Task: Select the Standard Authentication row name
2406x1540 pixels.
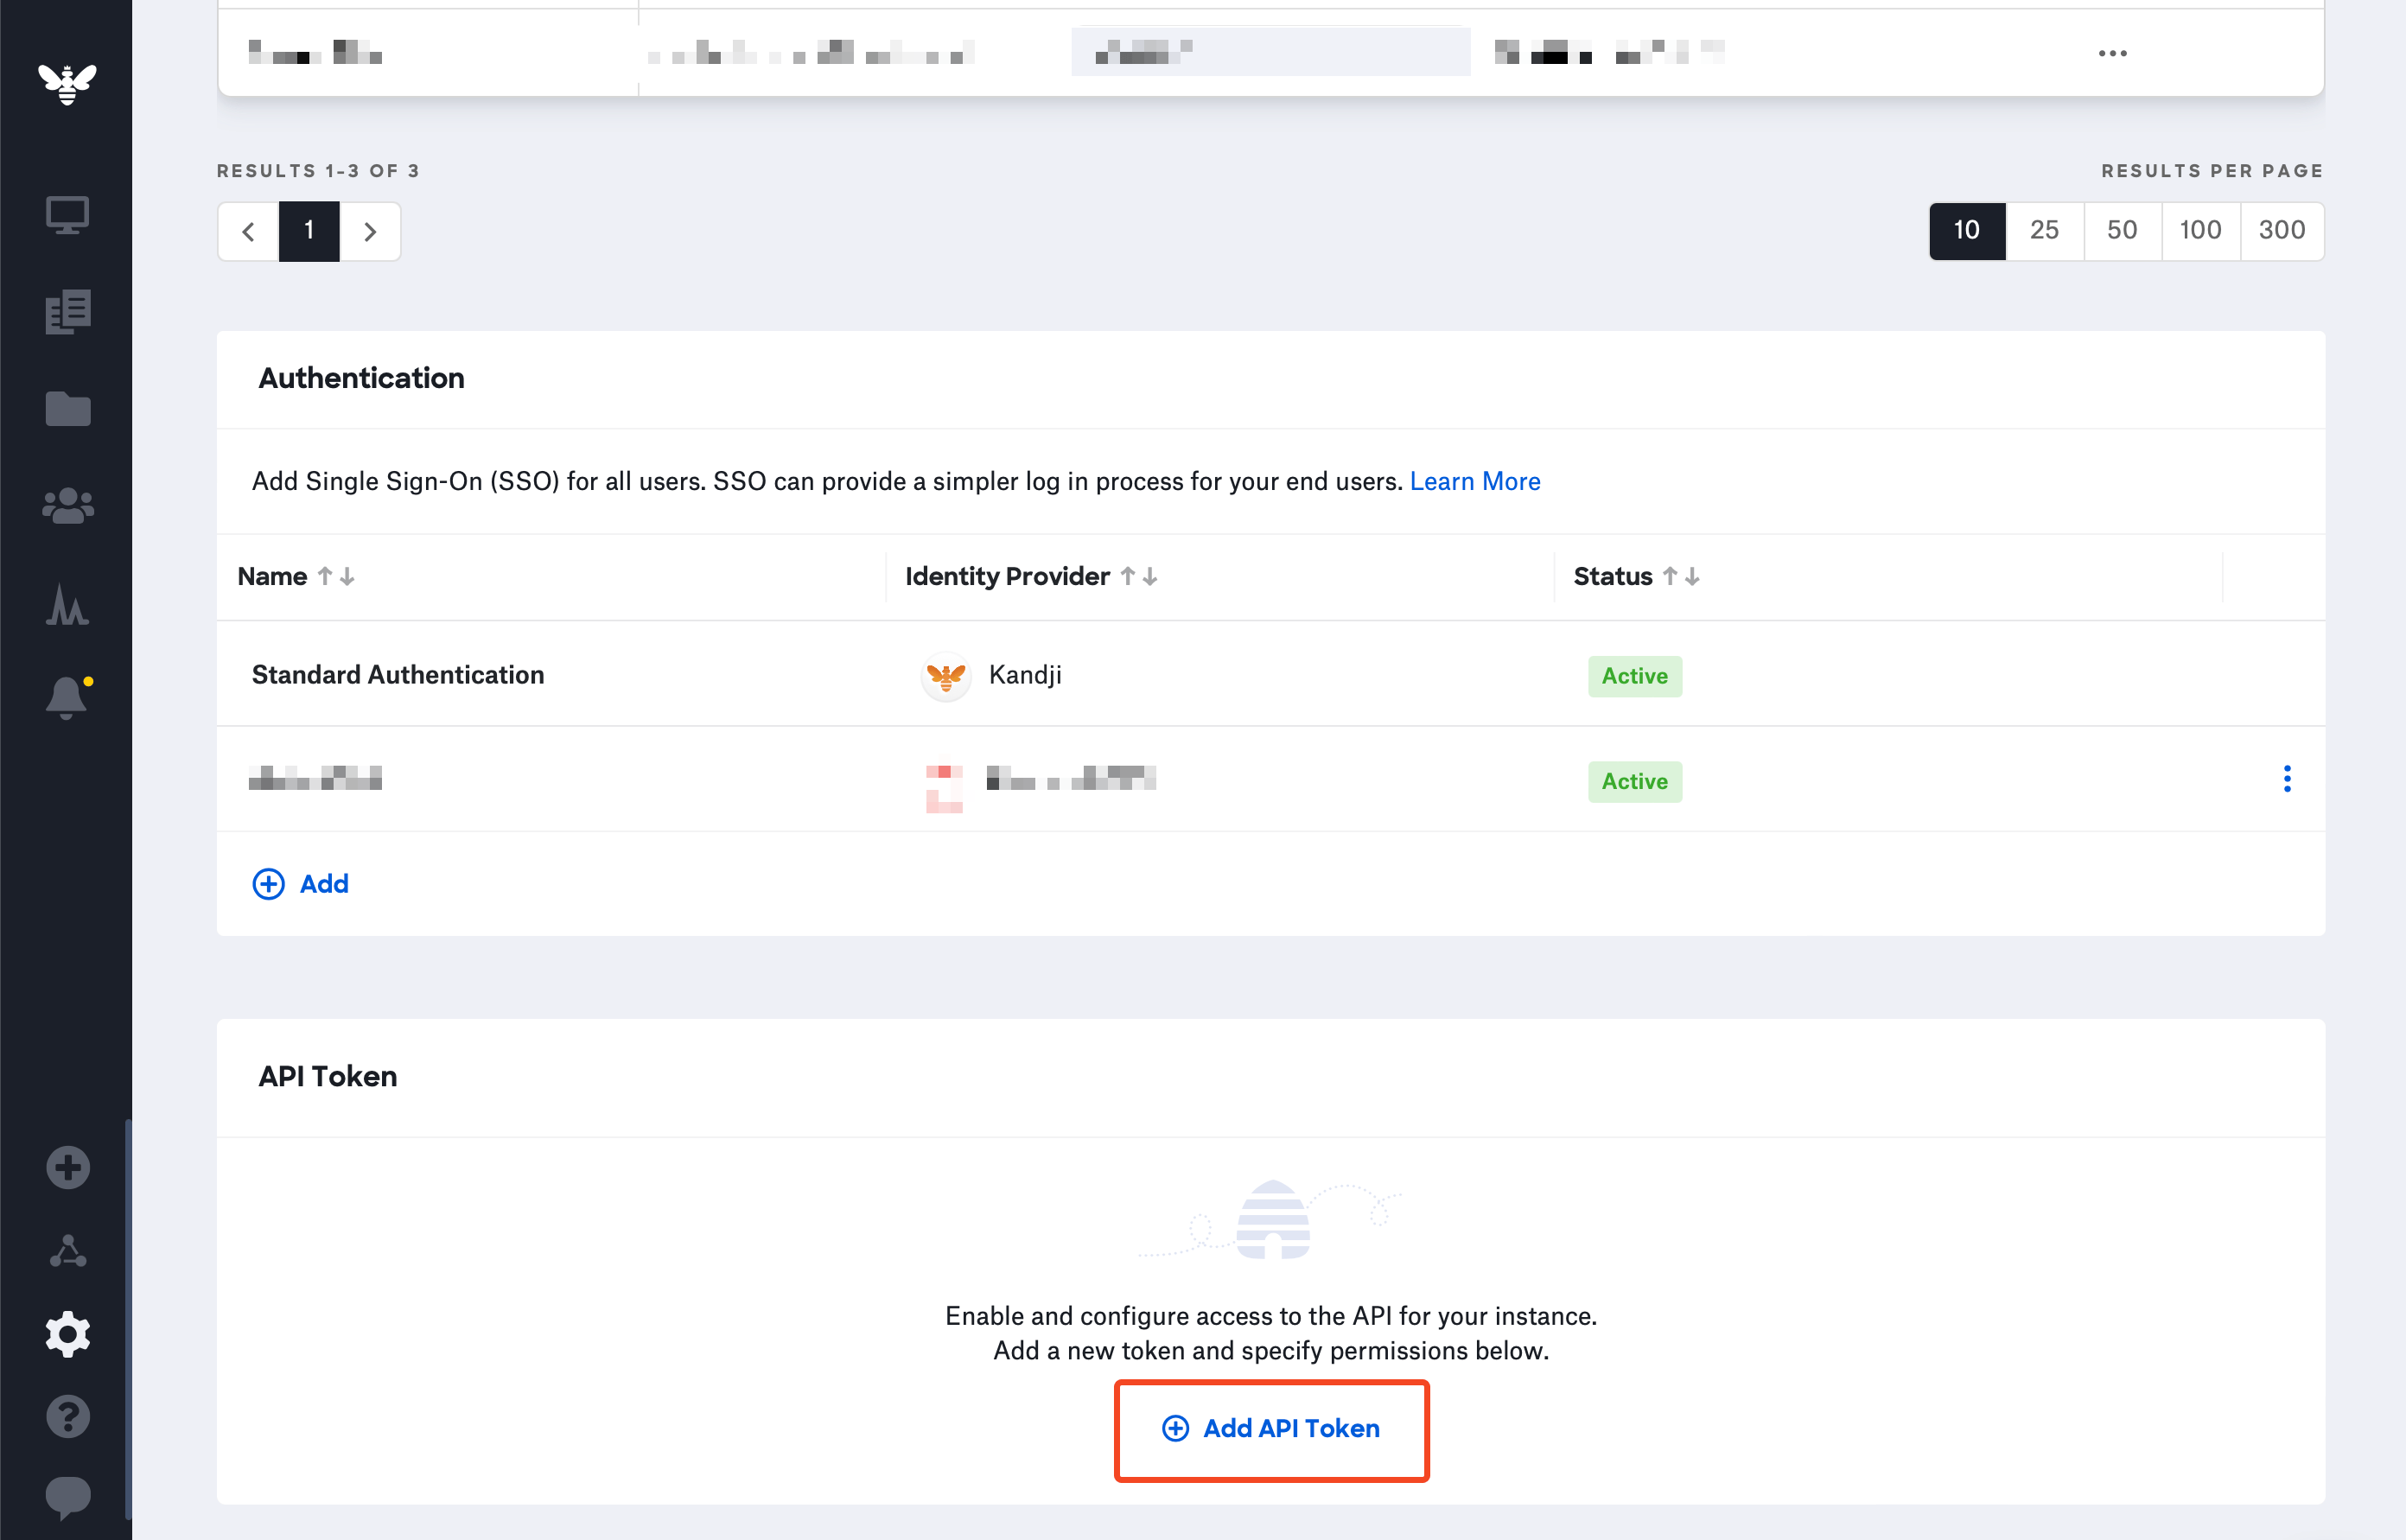Action: 398,675
